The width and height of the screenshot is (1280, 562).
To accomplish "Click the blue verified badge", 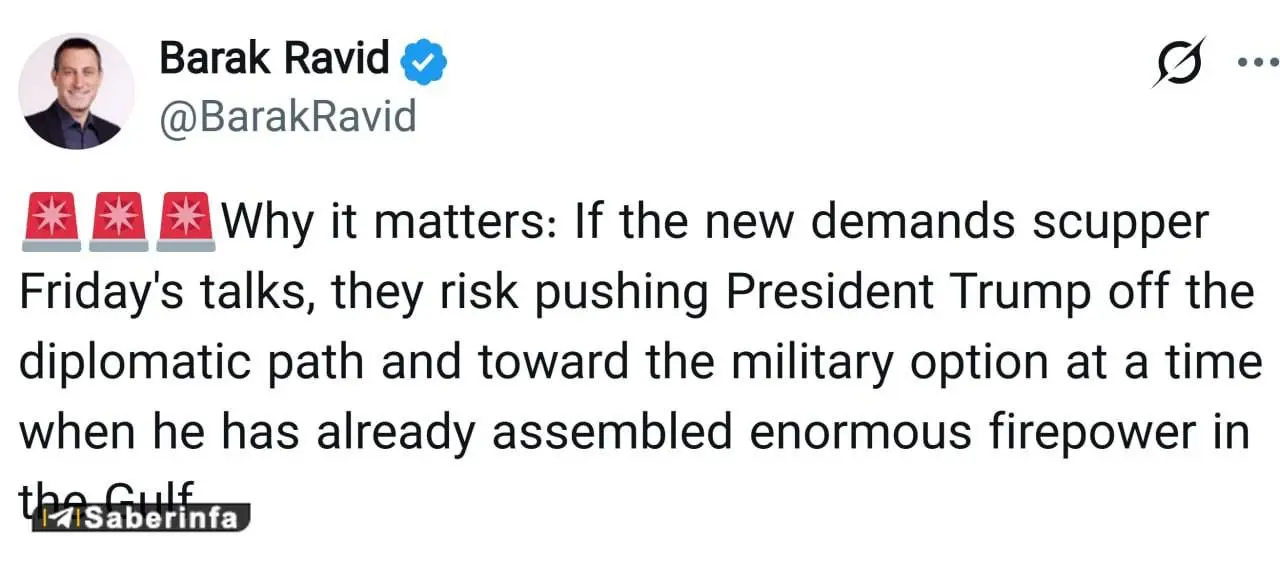I will click(x=423, y=63).
